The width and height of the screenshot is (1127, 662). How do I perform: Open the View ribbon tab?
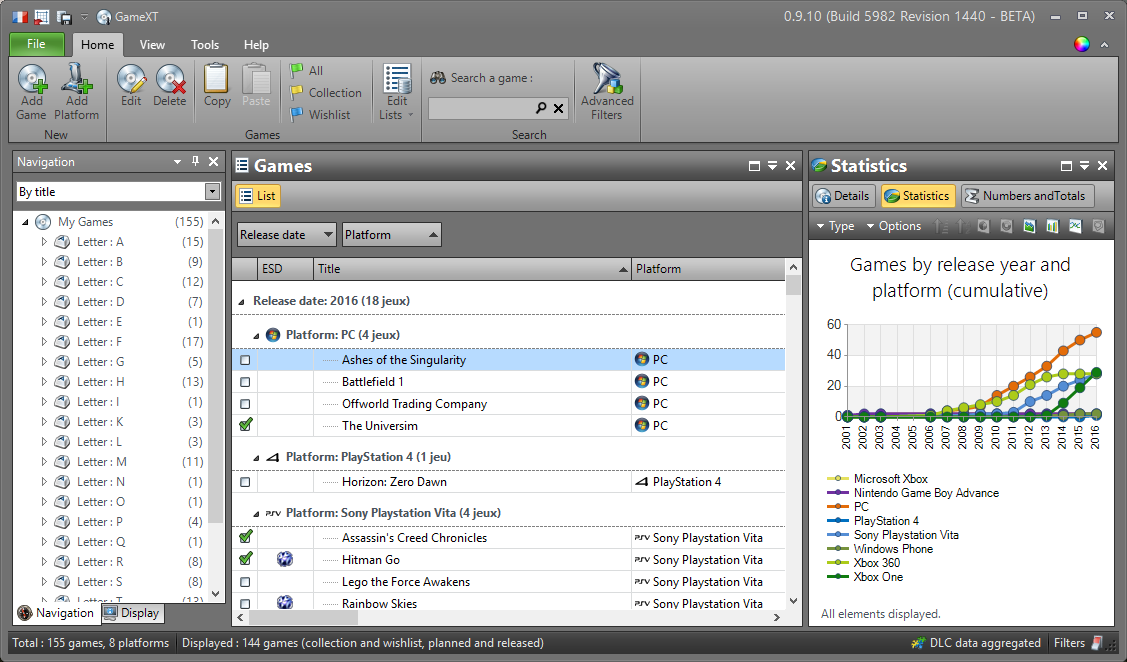152,45
